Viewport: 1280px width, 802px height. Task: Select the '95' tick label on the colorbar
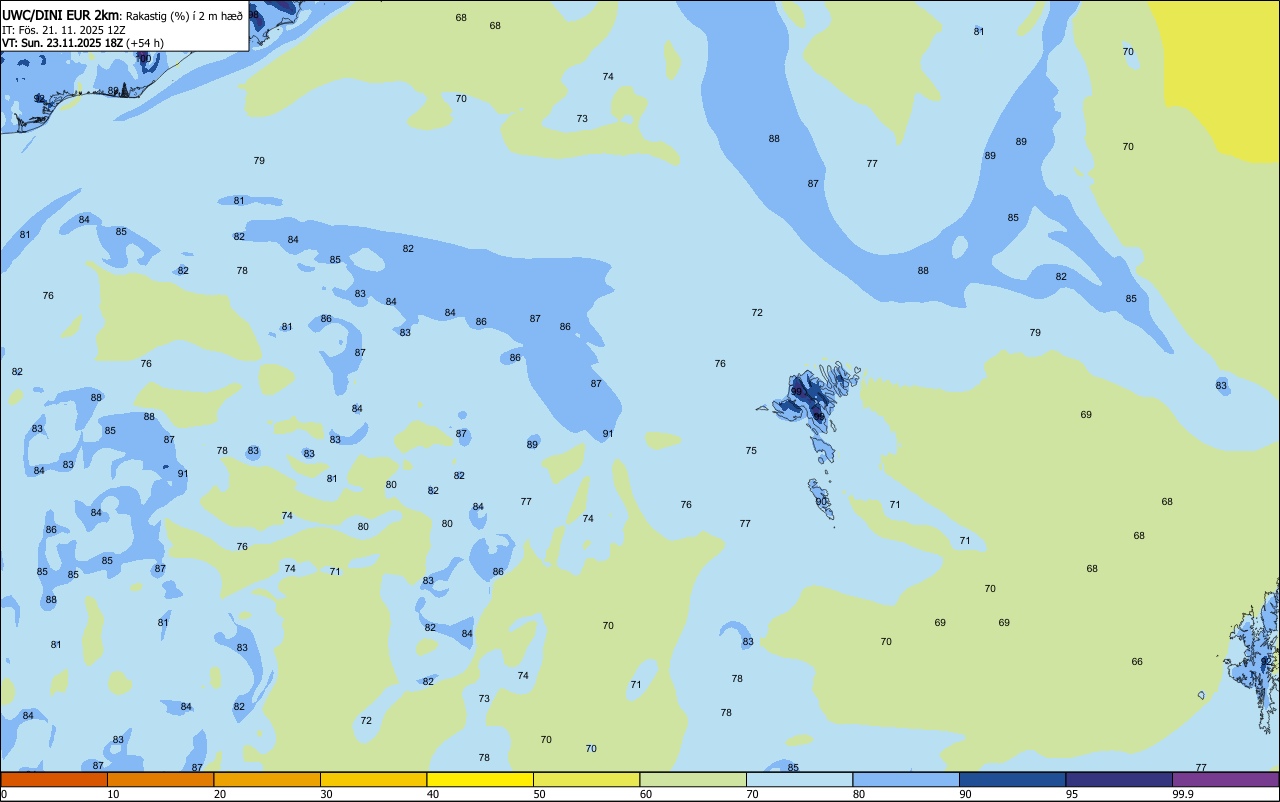coord(1072,794)
